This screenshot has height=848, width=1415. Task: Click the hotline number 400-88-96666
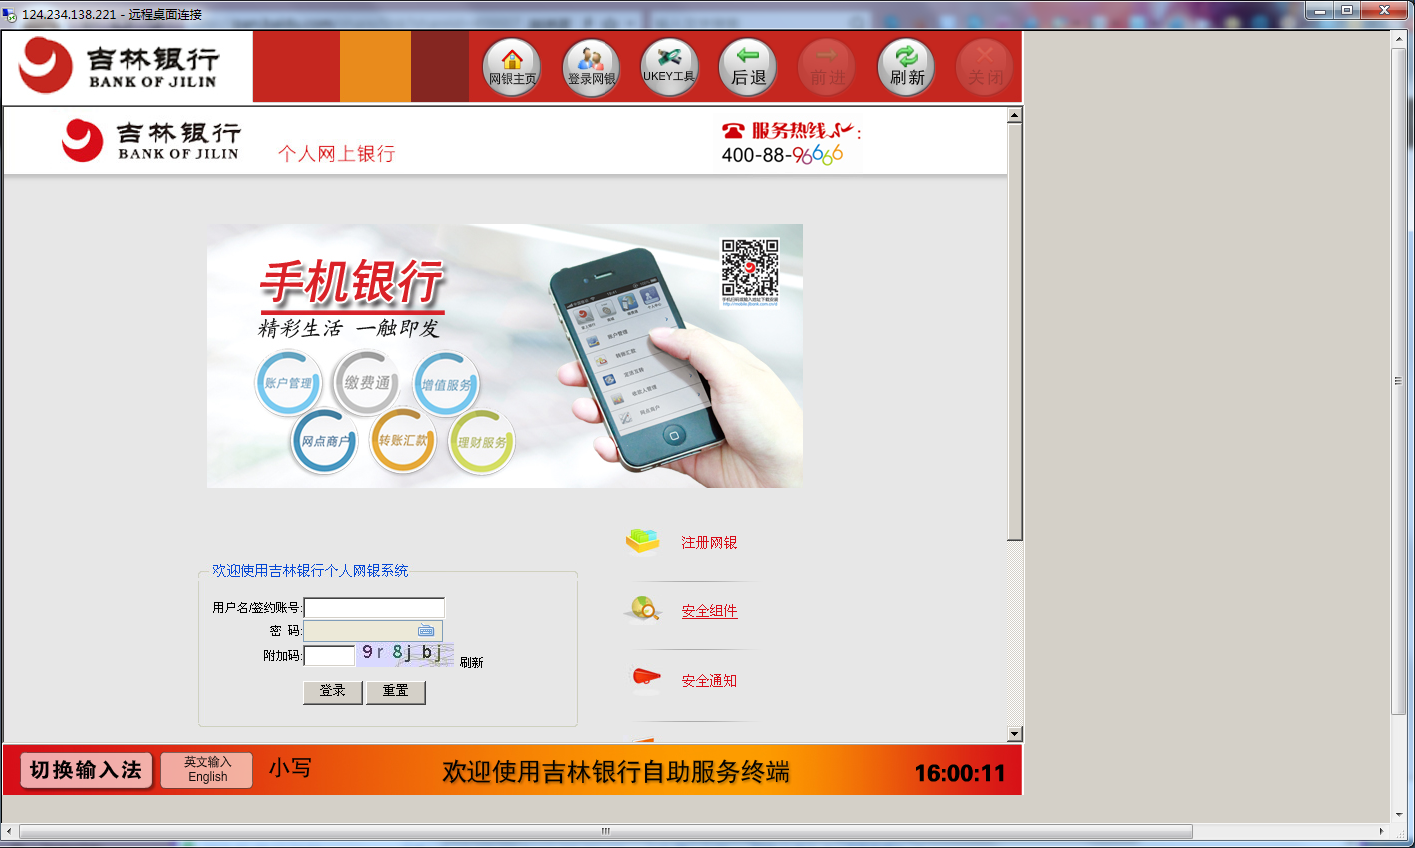point(782,155)
